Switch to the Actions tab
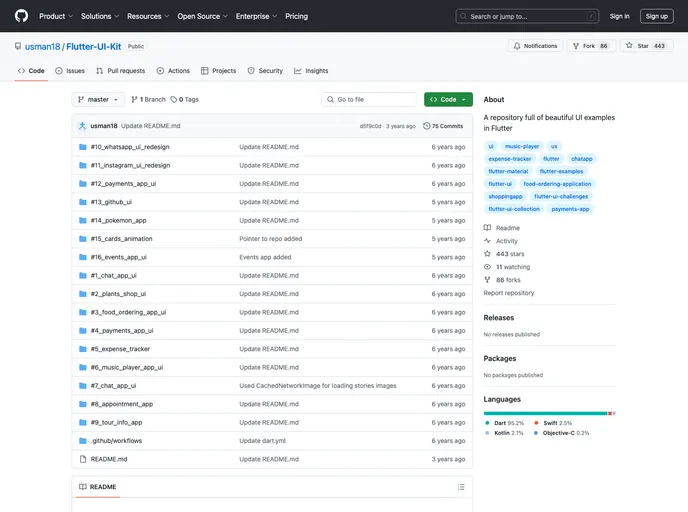The height and width of the screenshot is (512, 688). click(x=173, y=71)
